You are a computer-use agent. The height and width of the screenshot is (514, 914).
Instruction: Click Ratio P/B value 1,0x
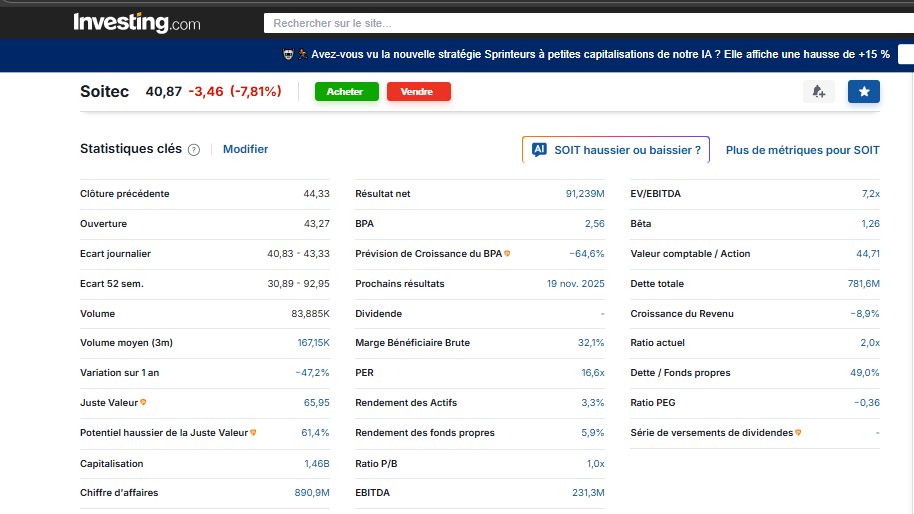pyautogui.click(x=595, y=463)
